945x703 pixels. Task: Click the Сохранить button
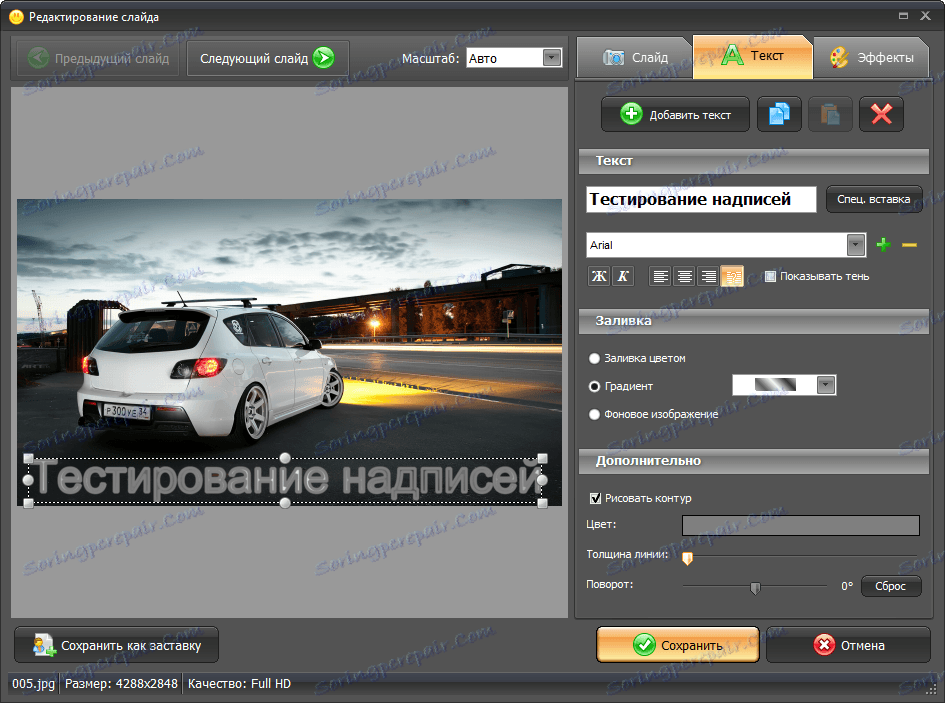(x=677, y=645)
